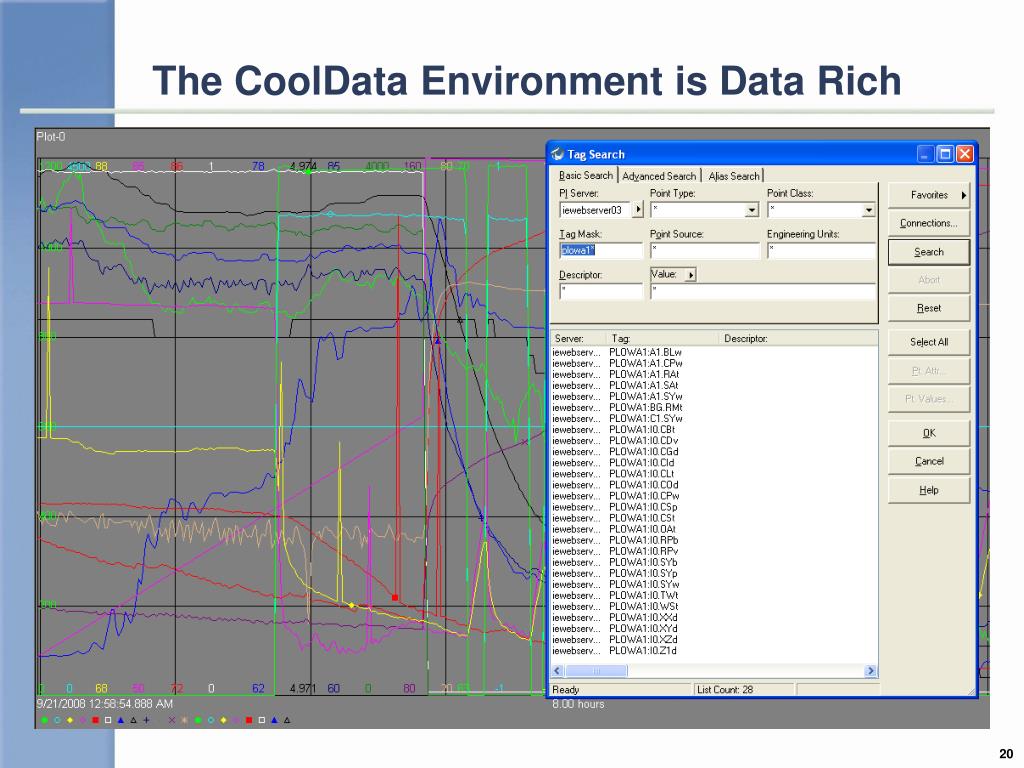Select tag PLOWA1:A1.BLw
This screenshot has height=768, width=1024.
pos(645,353)
